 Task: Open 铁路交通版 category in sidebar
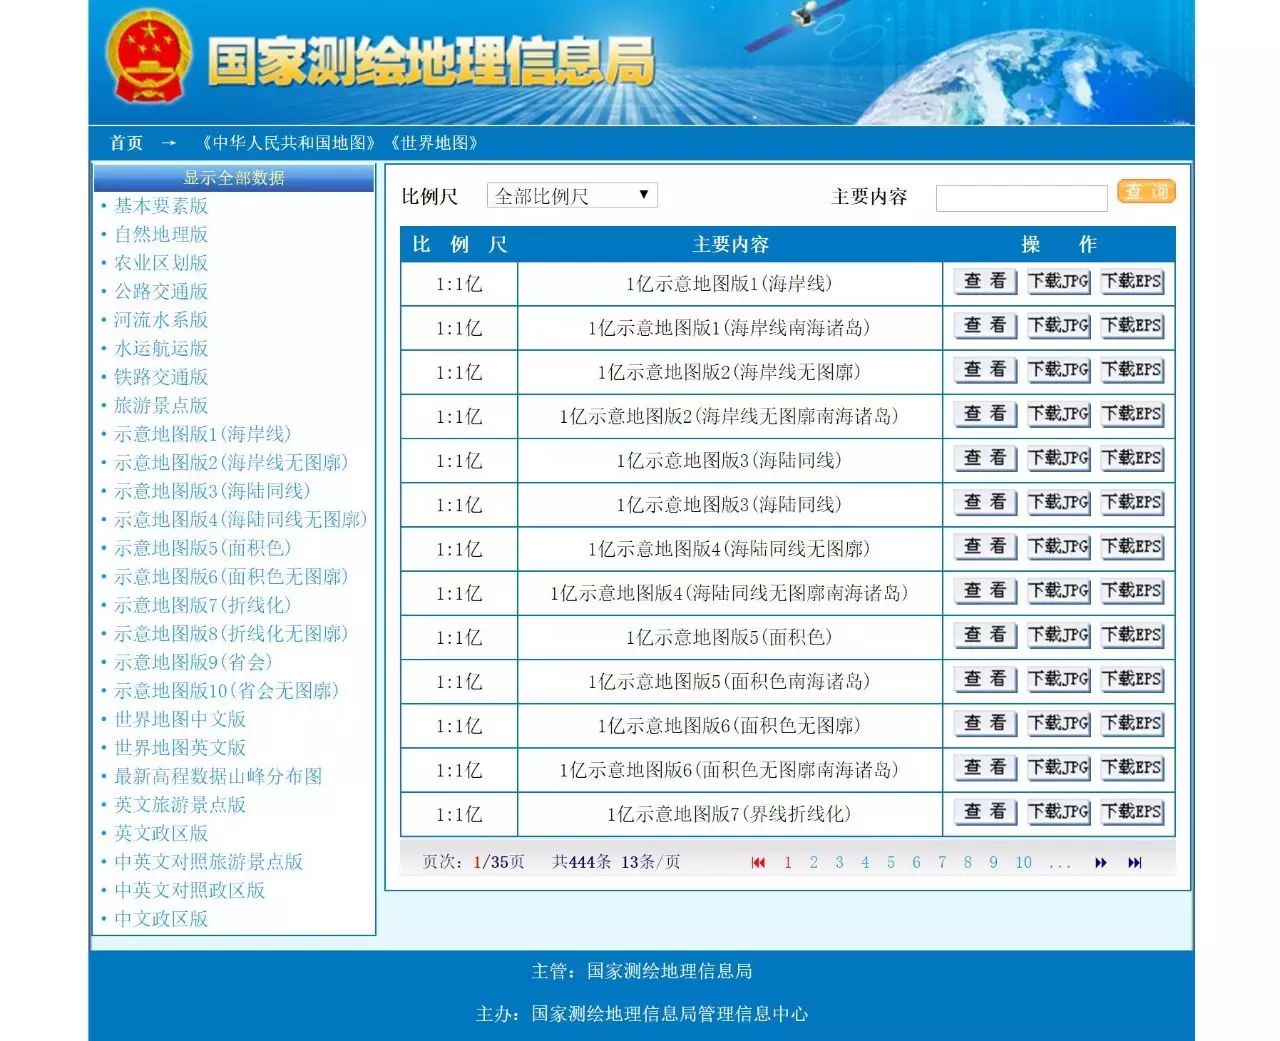161,377
